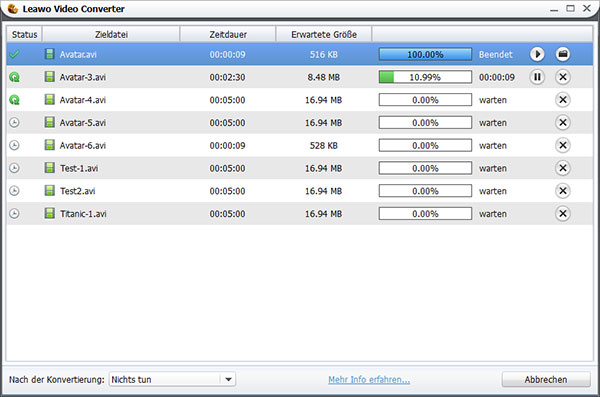Remove Avatar-4.avi from the queue
Screen dimensions: 600x397
(x=562, y=100)
